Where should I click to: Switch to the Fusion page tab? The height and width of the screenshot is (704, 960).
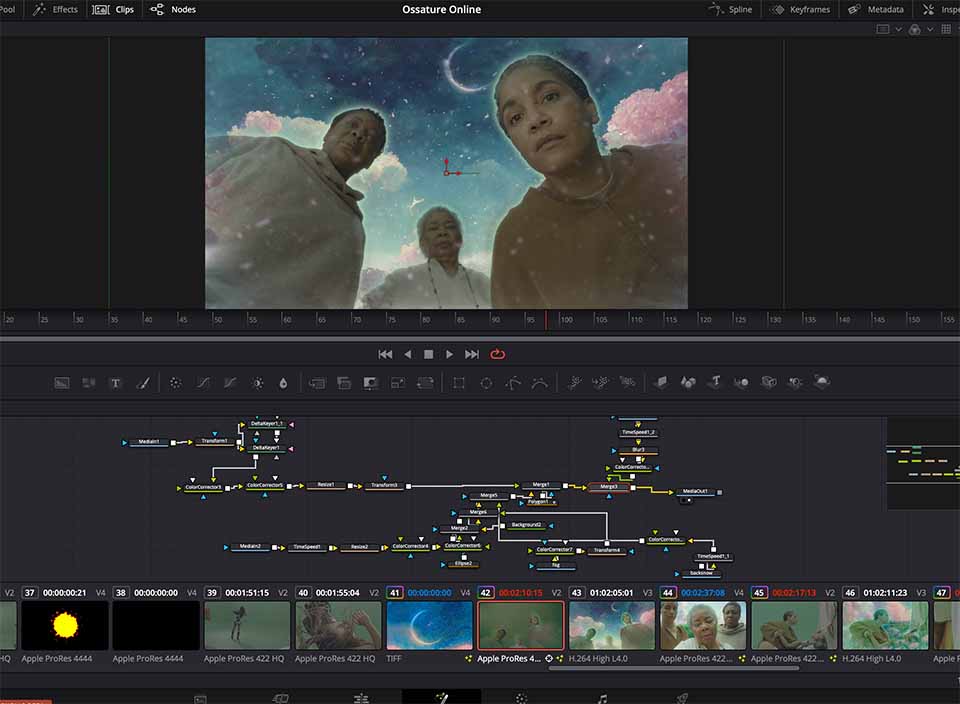point(441,697)
